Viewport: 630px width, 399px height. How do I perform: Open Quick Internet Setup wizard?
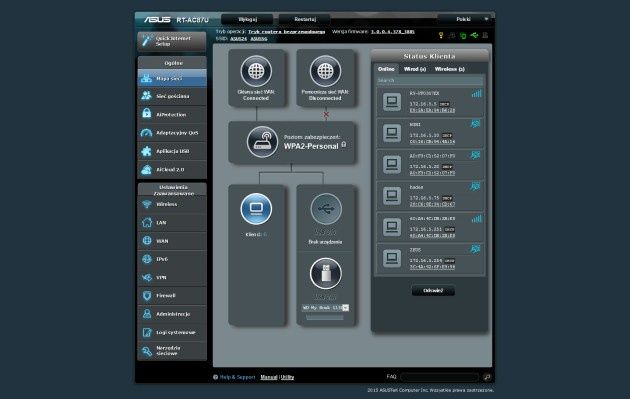(x=172, y=41)
